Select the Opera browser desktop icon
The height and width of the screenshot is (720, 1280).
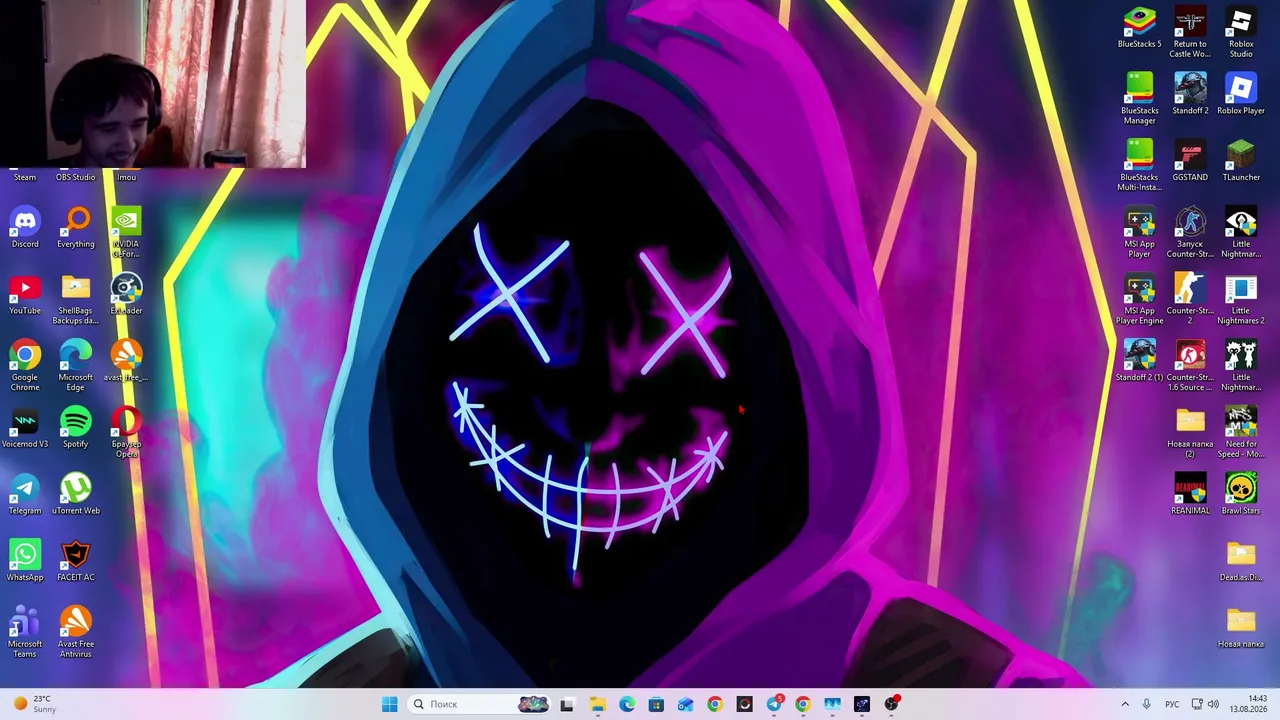pyautogui.click(x=126, y=433)
